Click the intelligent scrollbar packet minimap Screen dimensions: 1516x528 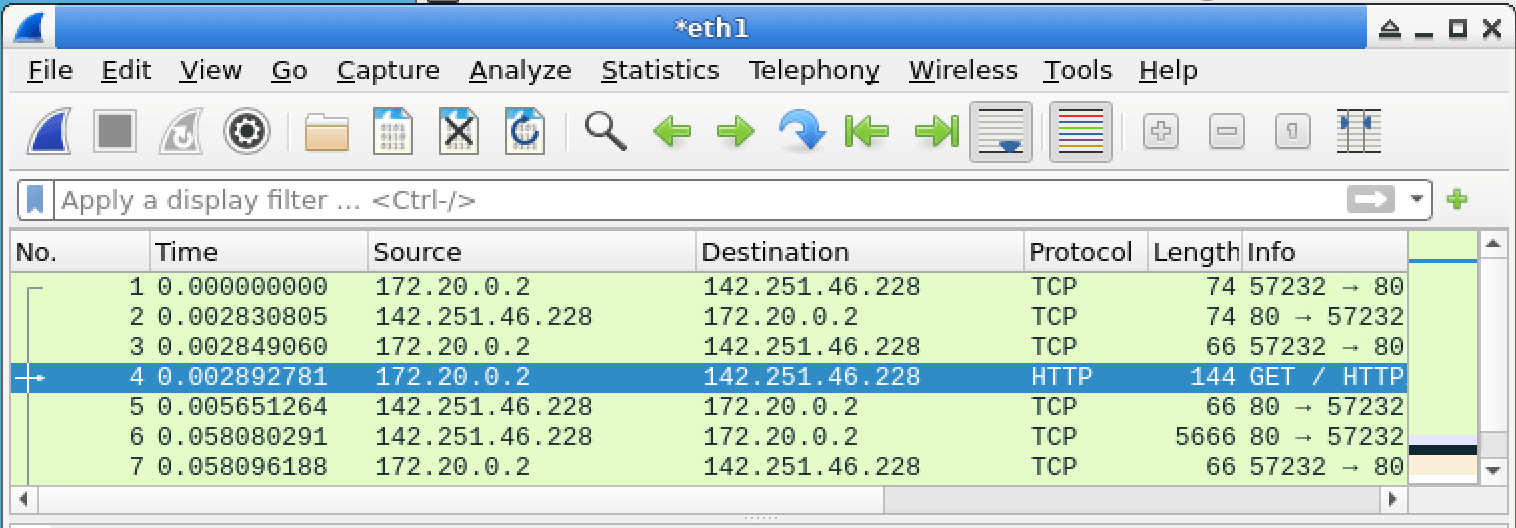tap(1442, 357)
